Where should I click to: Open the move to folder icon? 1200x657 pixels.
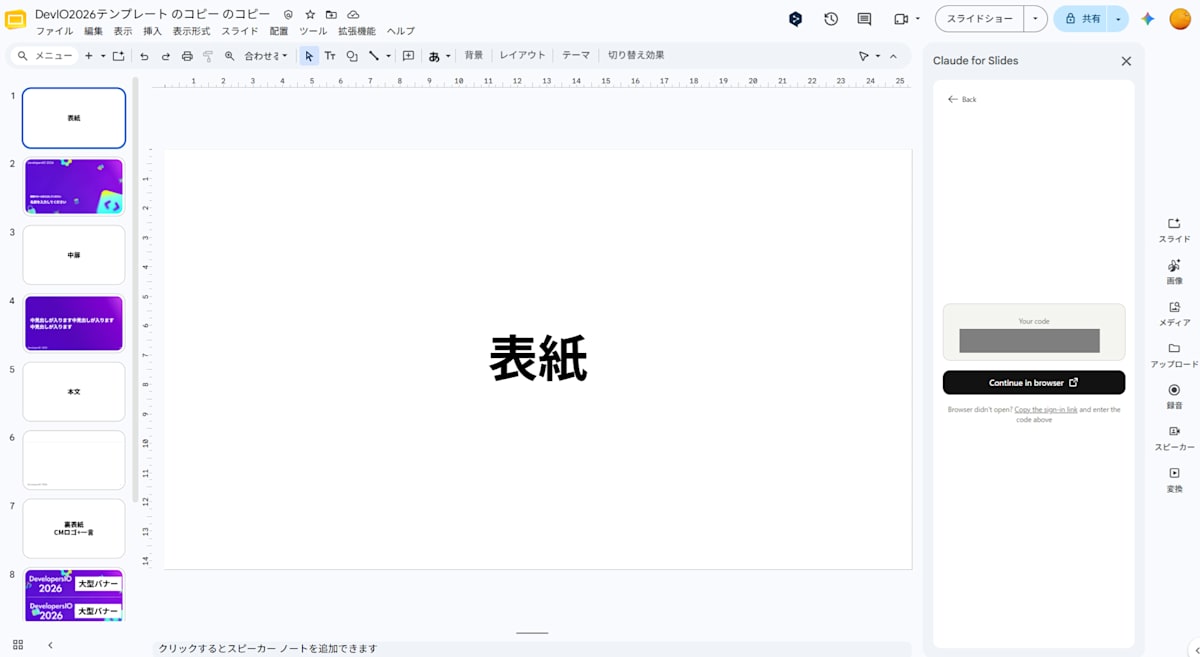click(x=331, y=15)
